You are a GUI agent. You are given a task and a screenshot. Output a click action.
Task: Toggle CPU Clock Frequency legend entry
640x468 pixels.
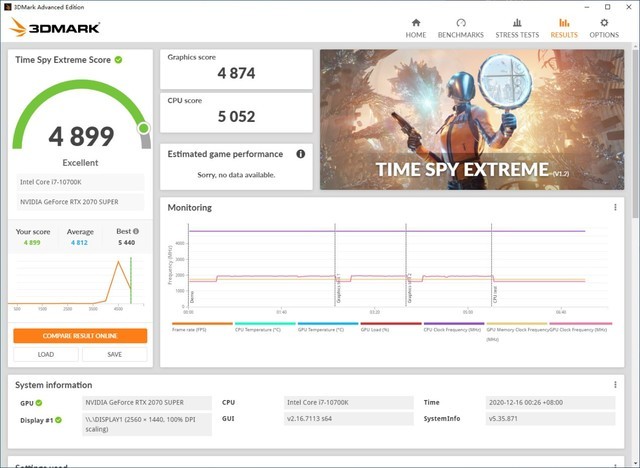click(x=453, y=327)
